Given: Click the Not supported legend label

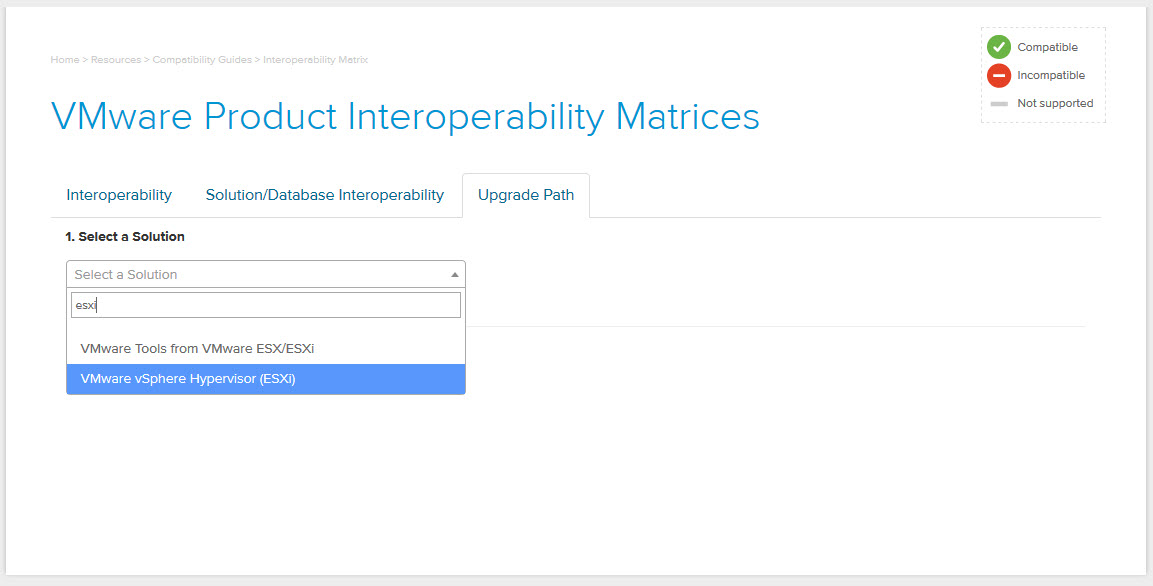Looking at the screenshot, I should 1055,103.
